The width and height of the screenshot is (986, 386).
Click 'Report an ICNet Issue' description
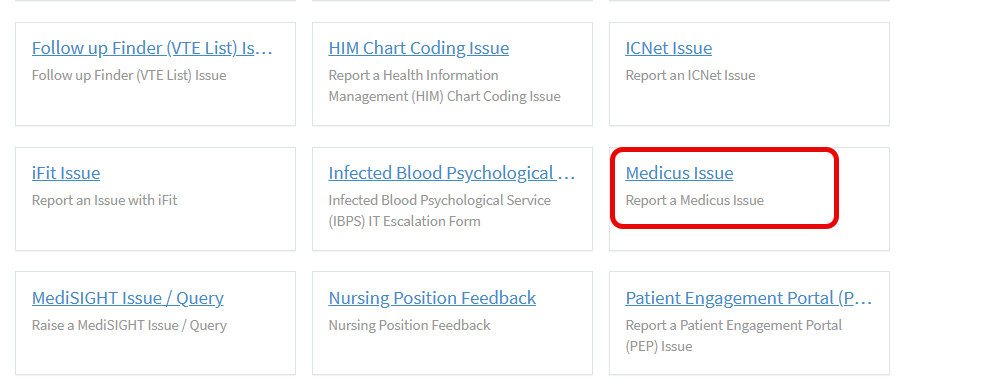[690, 75]
